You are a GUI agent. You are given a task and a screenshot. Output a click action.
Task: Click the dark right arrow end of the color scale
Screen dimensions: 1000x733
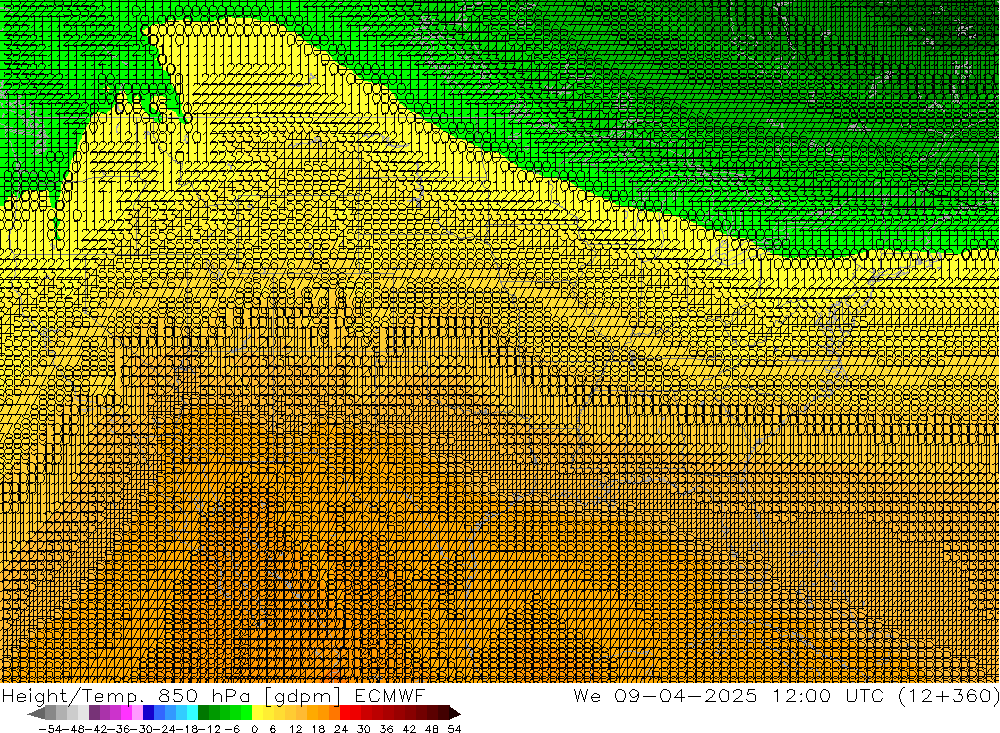point(454,713)
